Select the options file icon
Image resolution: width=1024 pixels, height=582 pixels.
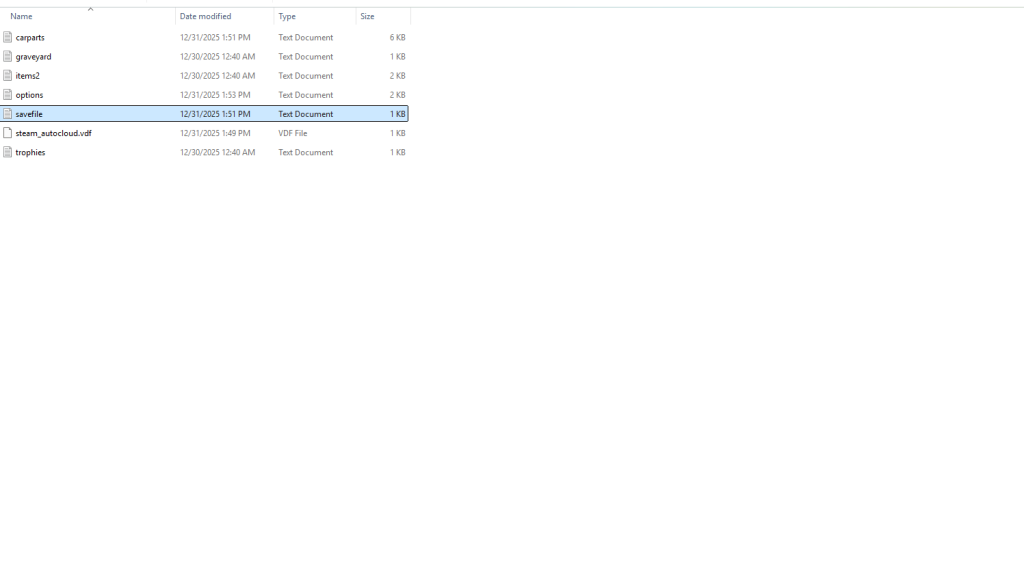(x=8, y=95)
